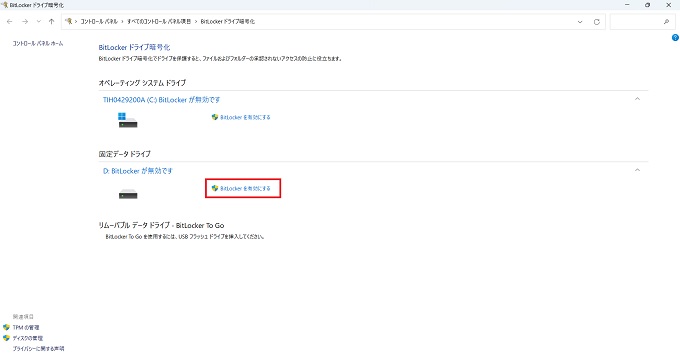Select すべてのコントロール パネル項目 breadcrumb
Viewport: 680px width, 361px height.
point(159,21)
